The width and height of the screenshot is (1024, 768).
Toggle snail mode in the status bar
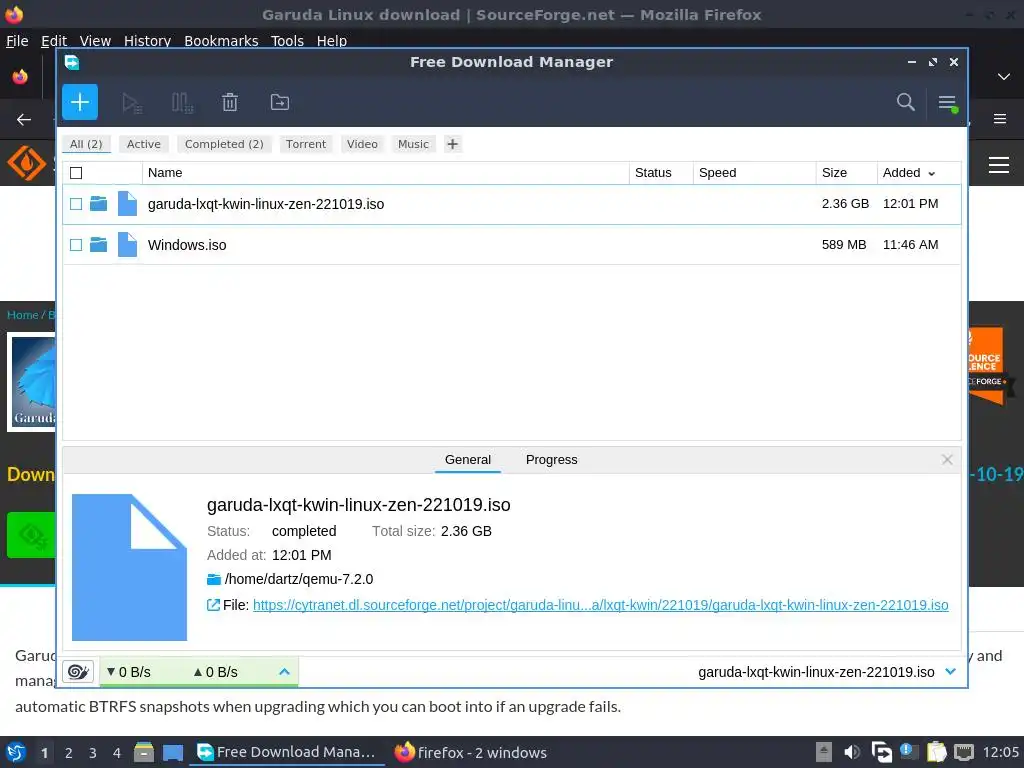click(x=78, y=671)
